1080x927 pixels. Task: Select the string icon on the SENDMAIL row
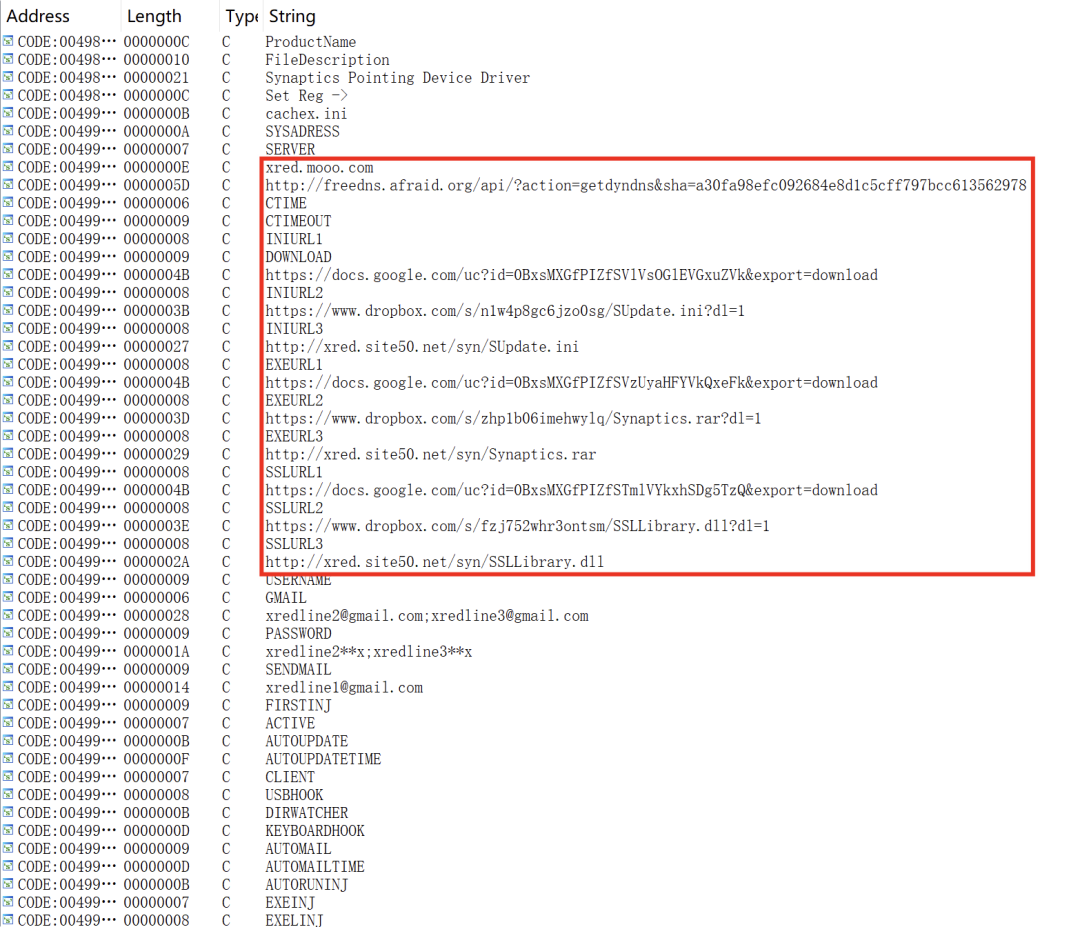pos(8,669)
